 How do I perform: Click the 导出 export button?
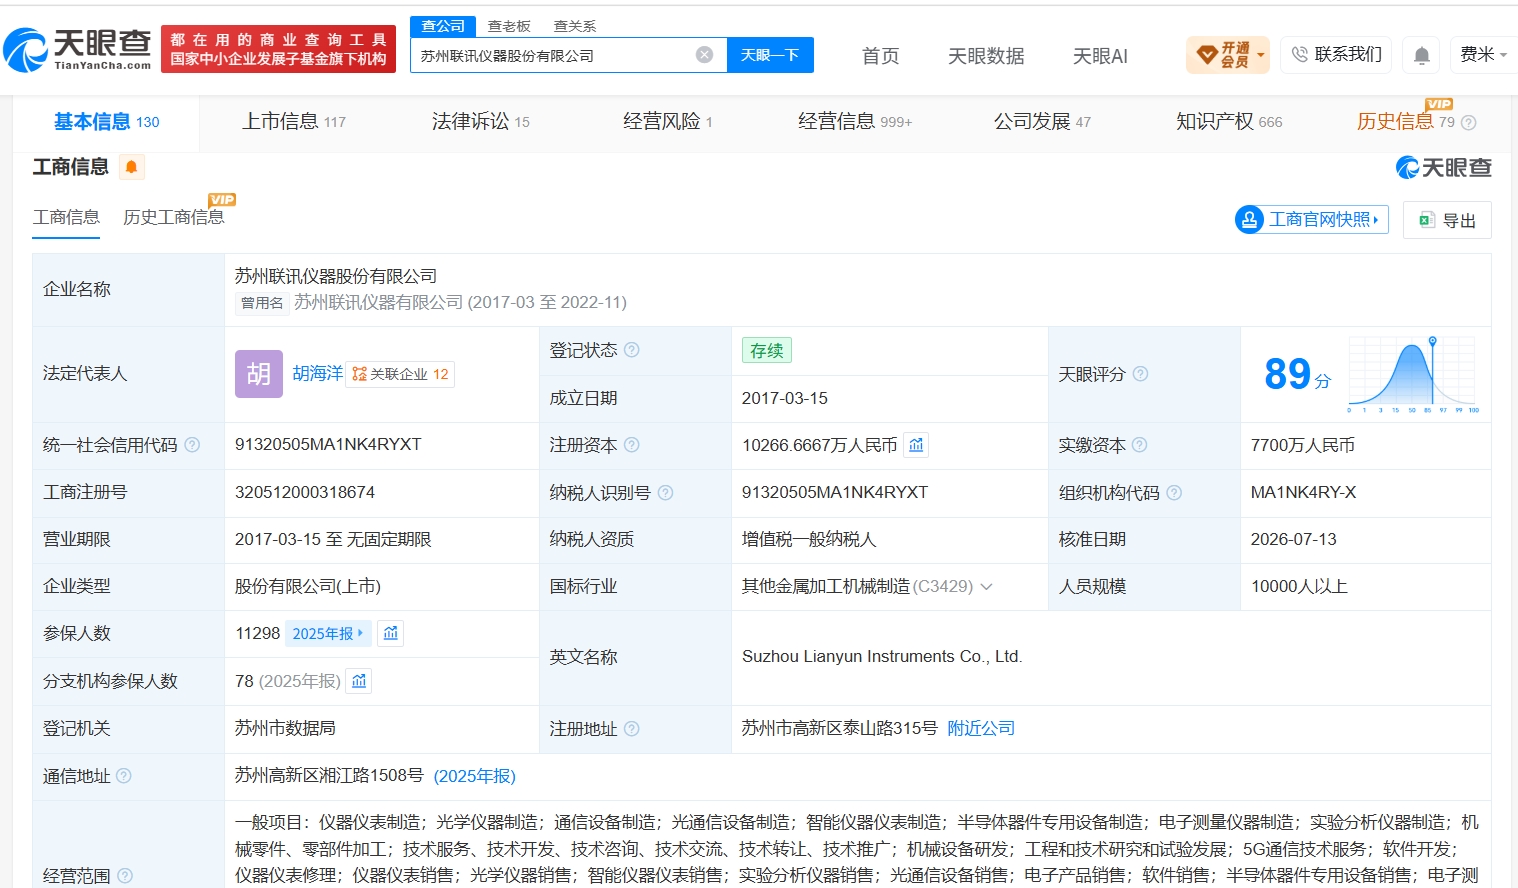tap(1447, 220)
